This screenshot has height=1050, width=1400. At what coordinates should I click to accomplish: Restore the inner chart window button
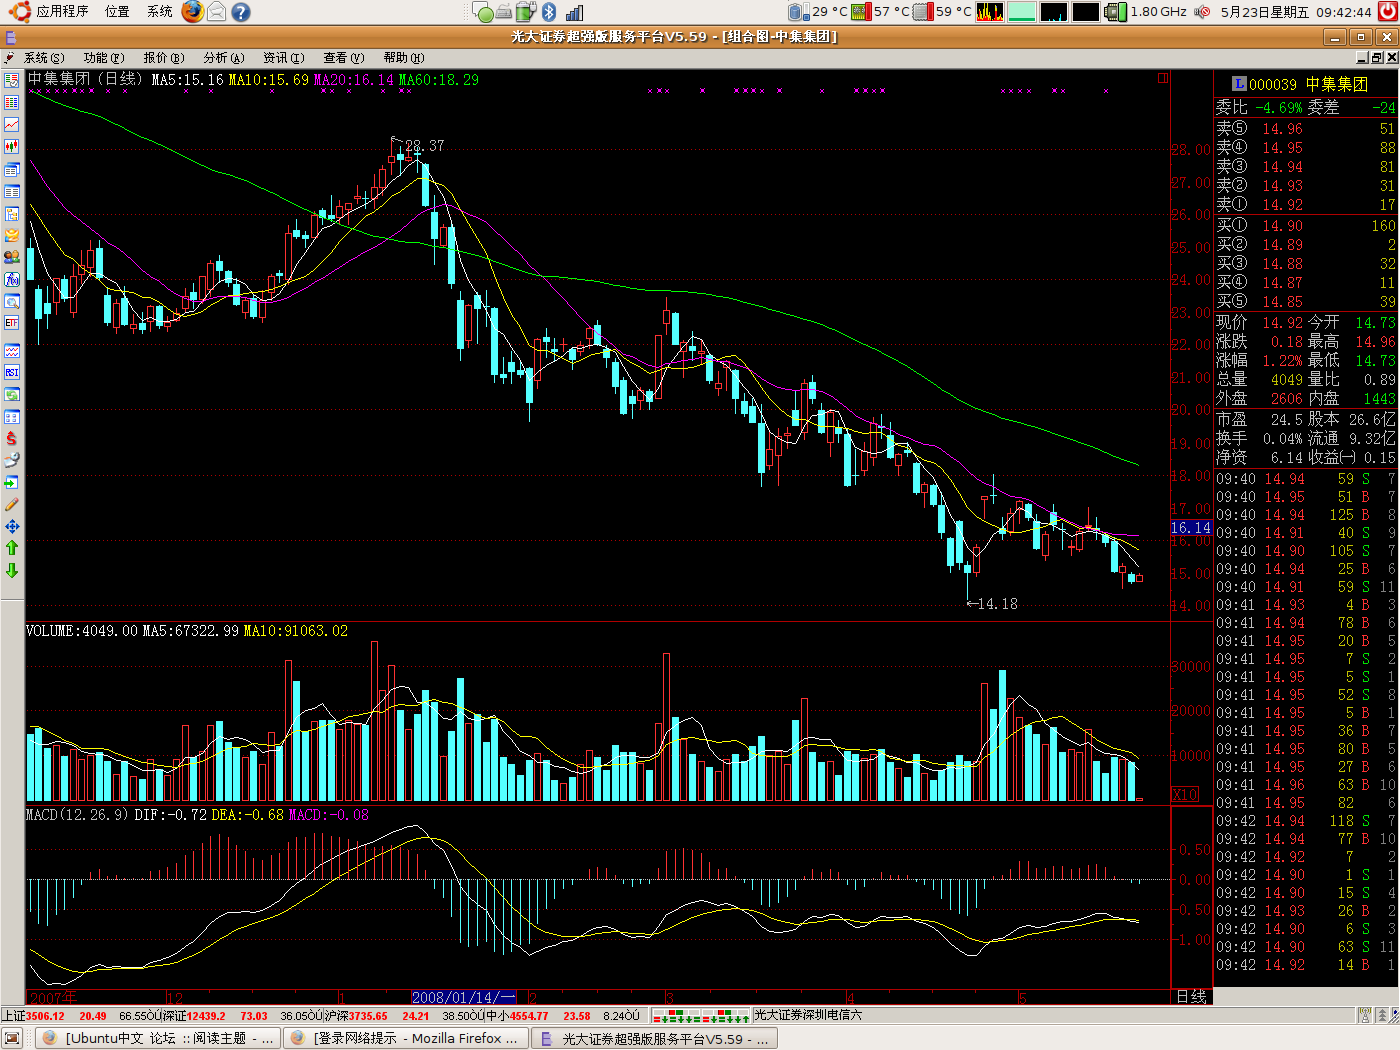[1376, 58]
